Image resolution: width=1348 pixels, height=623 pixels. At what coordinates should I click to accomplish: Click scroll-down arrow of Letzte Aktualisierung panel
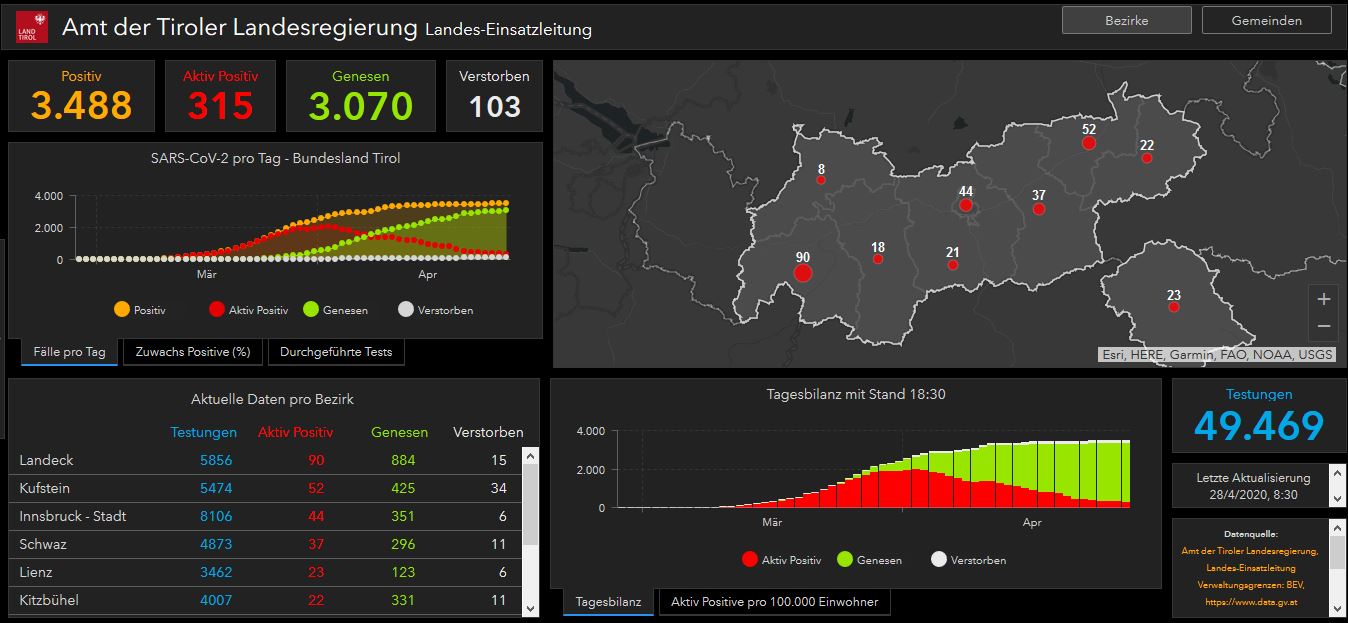pos(1338,498)
